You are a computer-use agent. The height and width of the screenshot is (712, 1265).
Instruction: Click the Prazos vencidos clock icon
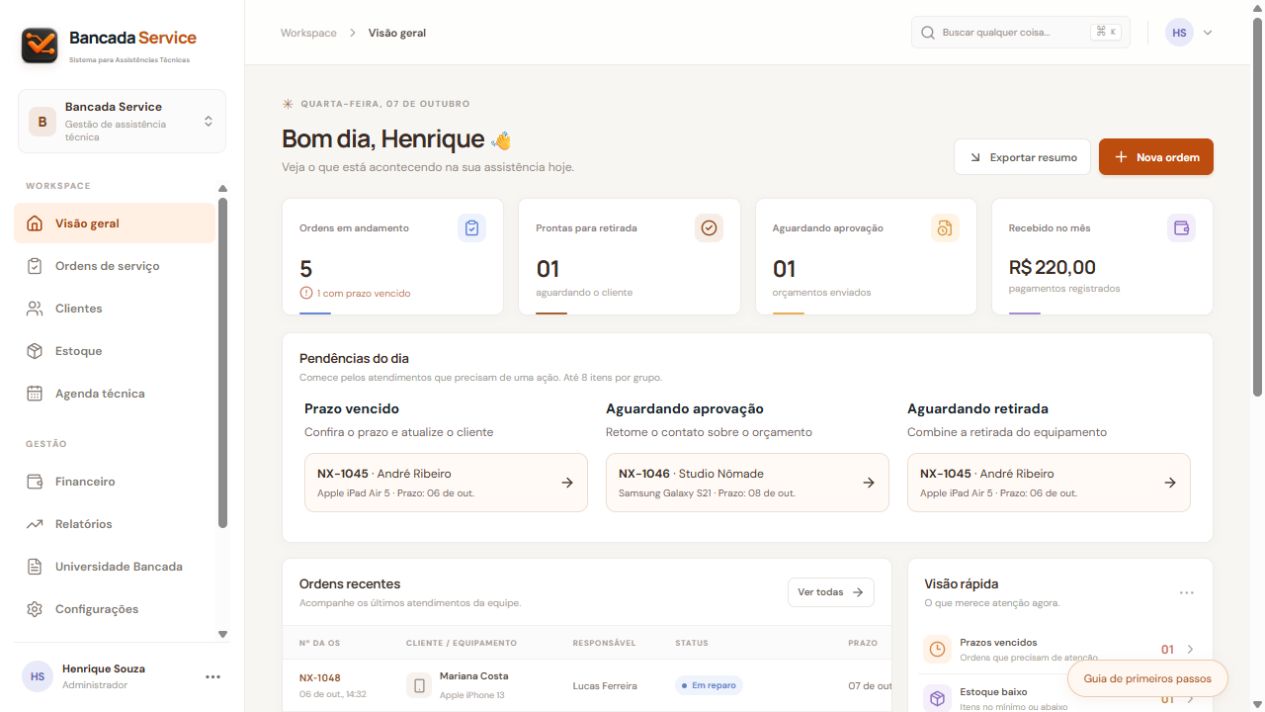937,649
